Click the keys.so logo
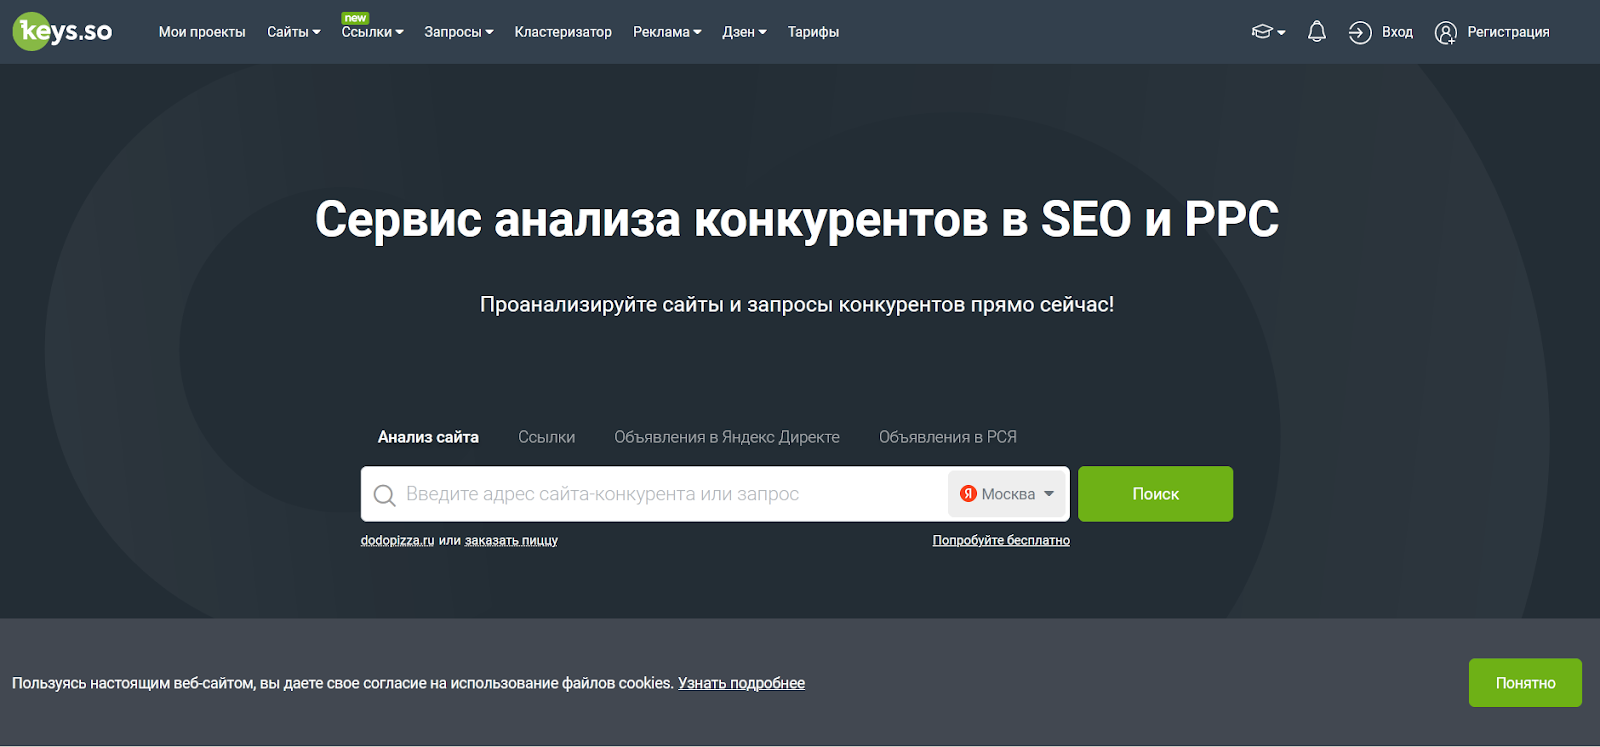The height and width of the screenshot is (747, 1600). click(63, 32)
